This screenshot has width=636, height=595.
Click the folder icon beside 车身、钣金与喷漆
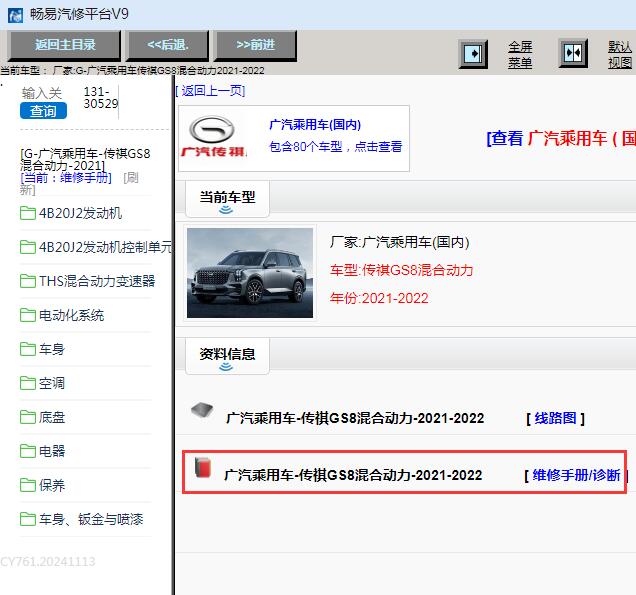point(28,519)
